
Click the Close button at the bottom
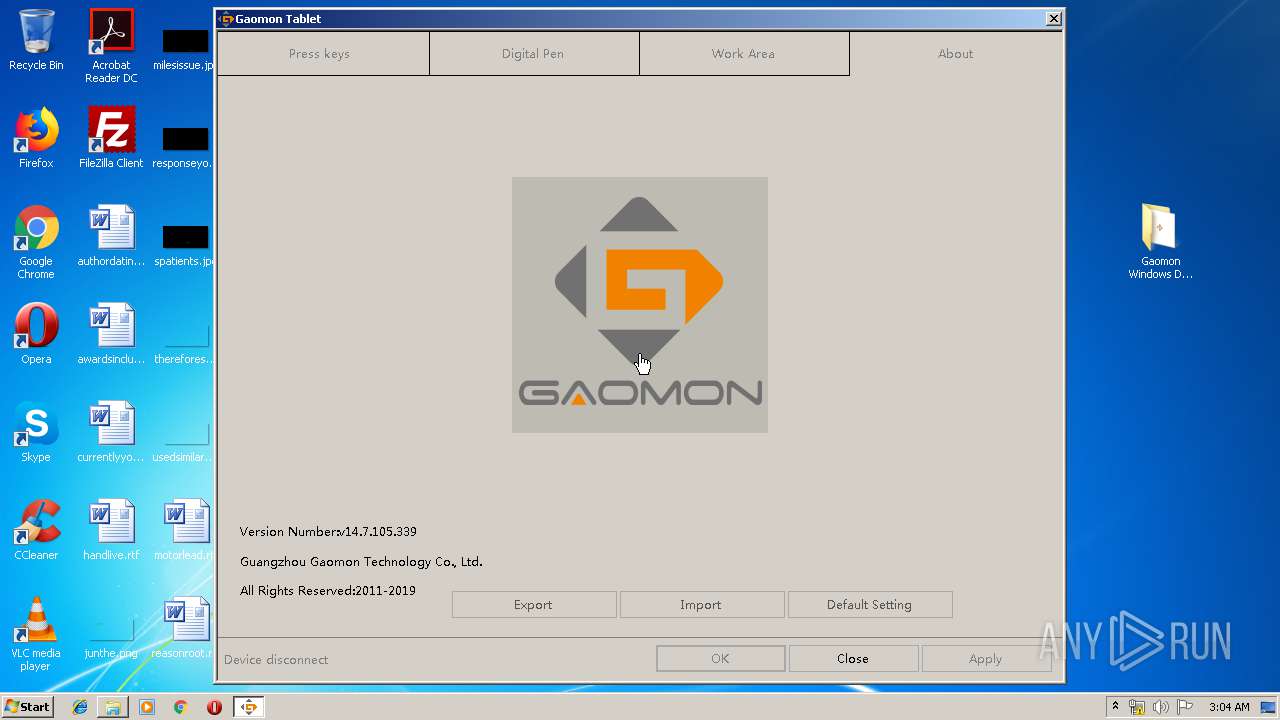[x=853, y=658]
